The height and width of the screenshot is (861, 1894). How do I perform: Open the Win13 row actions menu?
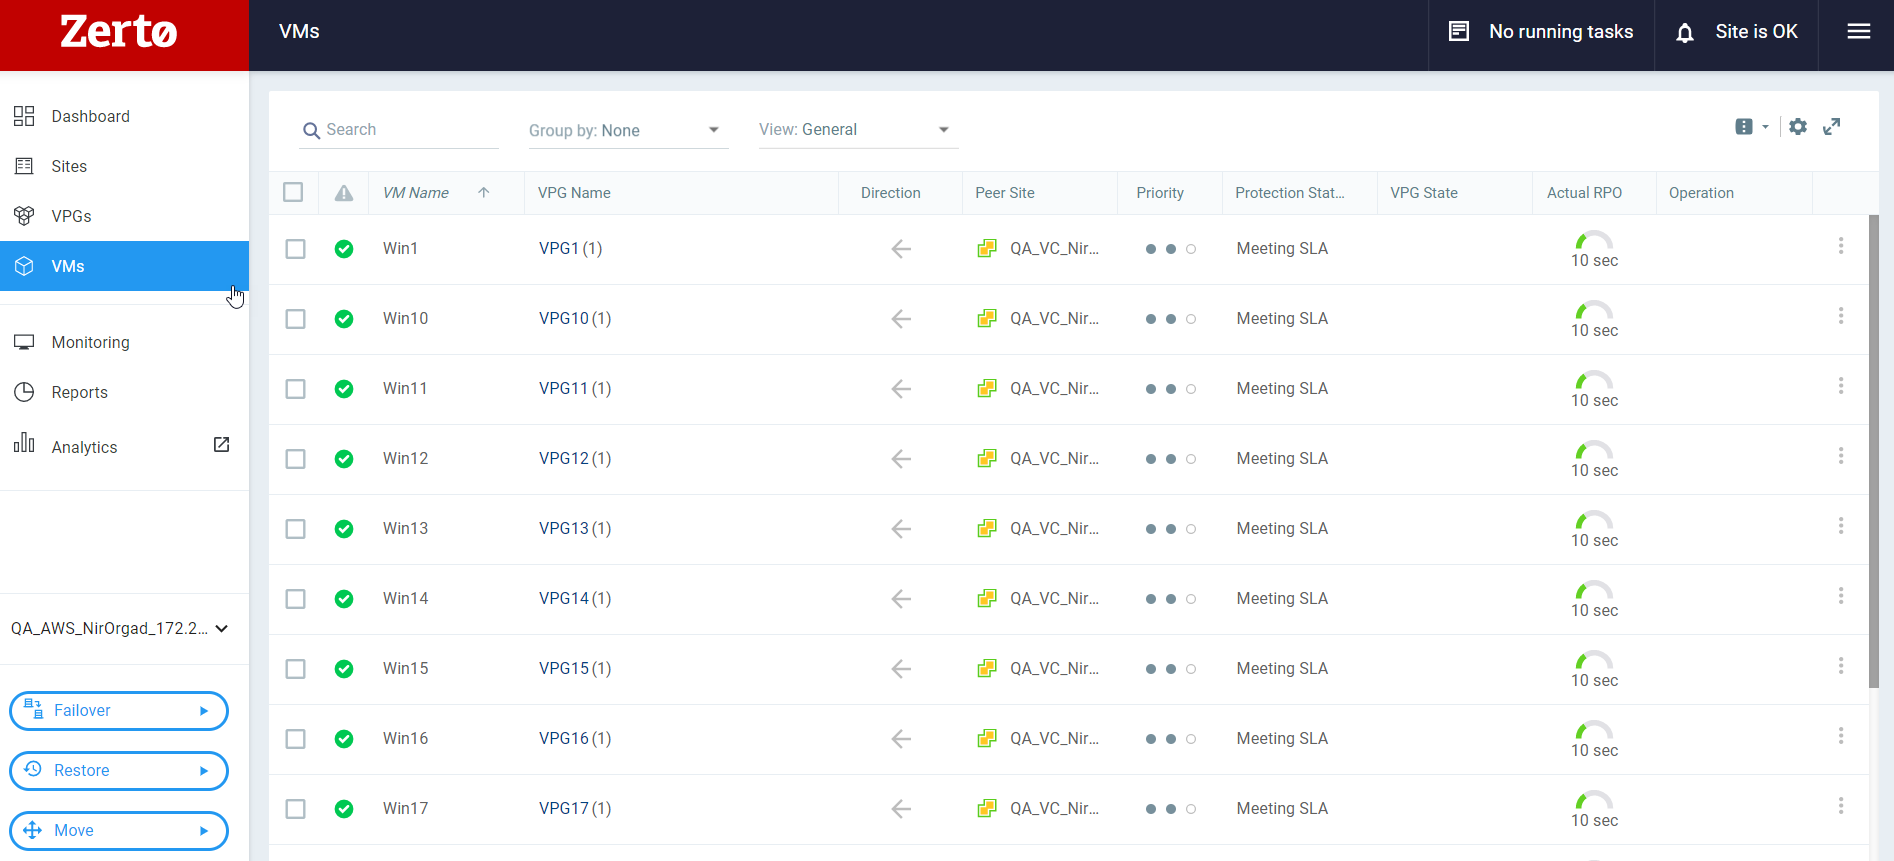[1840, 526]
